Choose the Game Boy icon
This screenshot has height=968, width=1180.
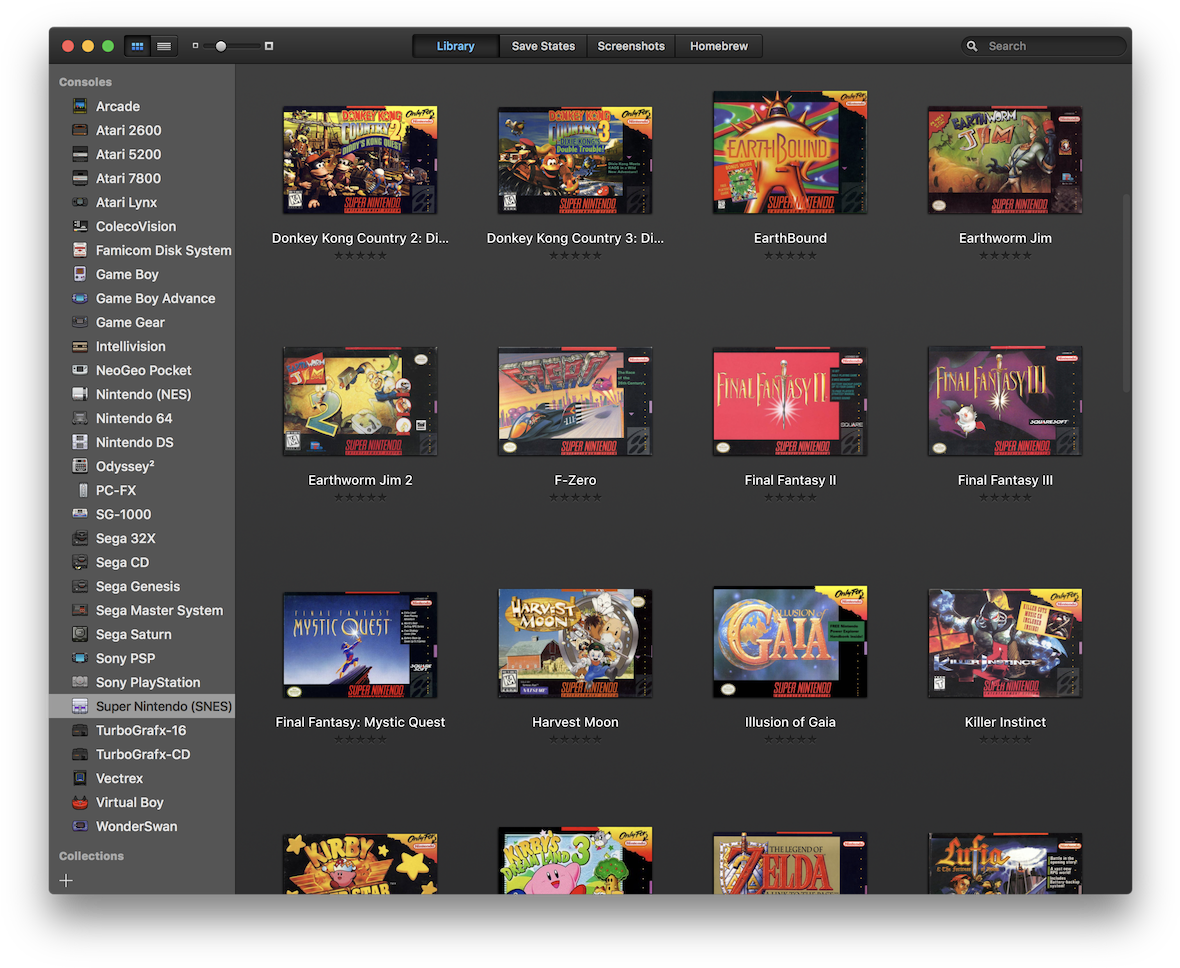point(80,274)
